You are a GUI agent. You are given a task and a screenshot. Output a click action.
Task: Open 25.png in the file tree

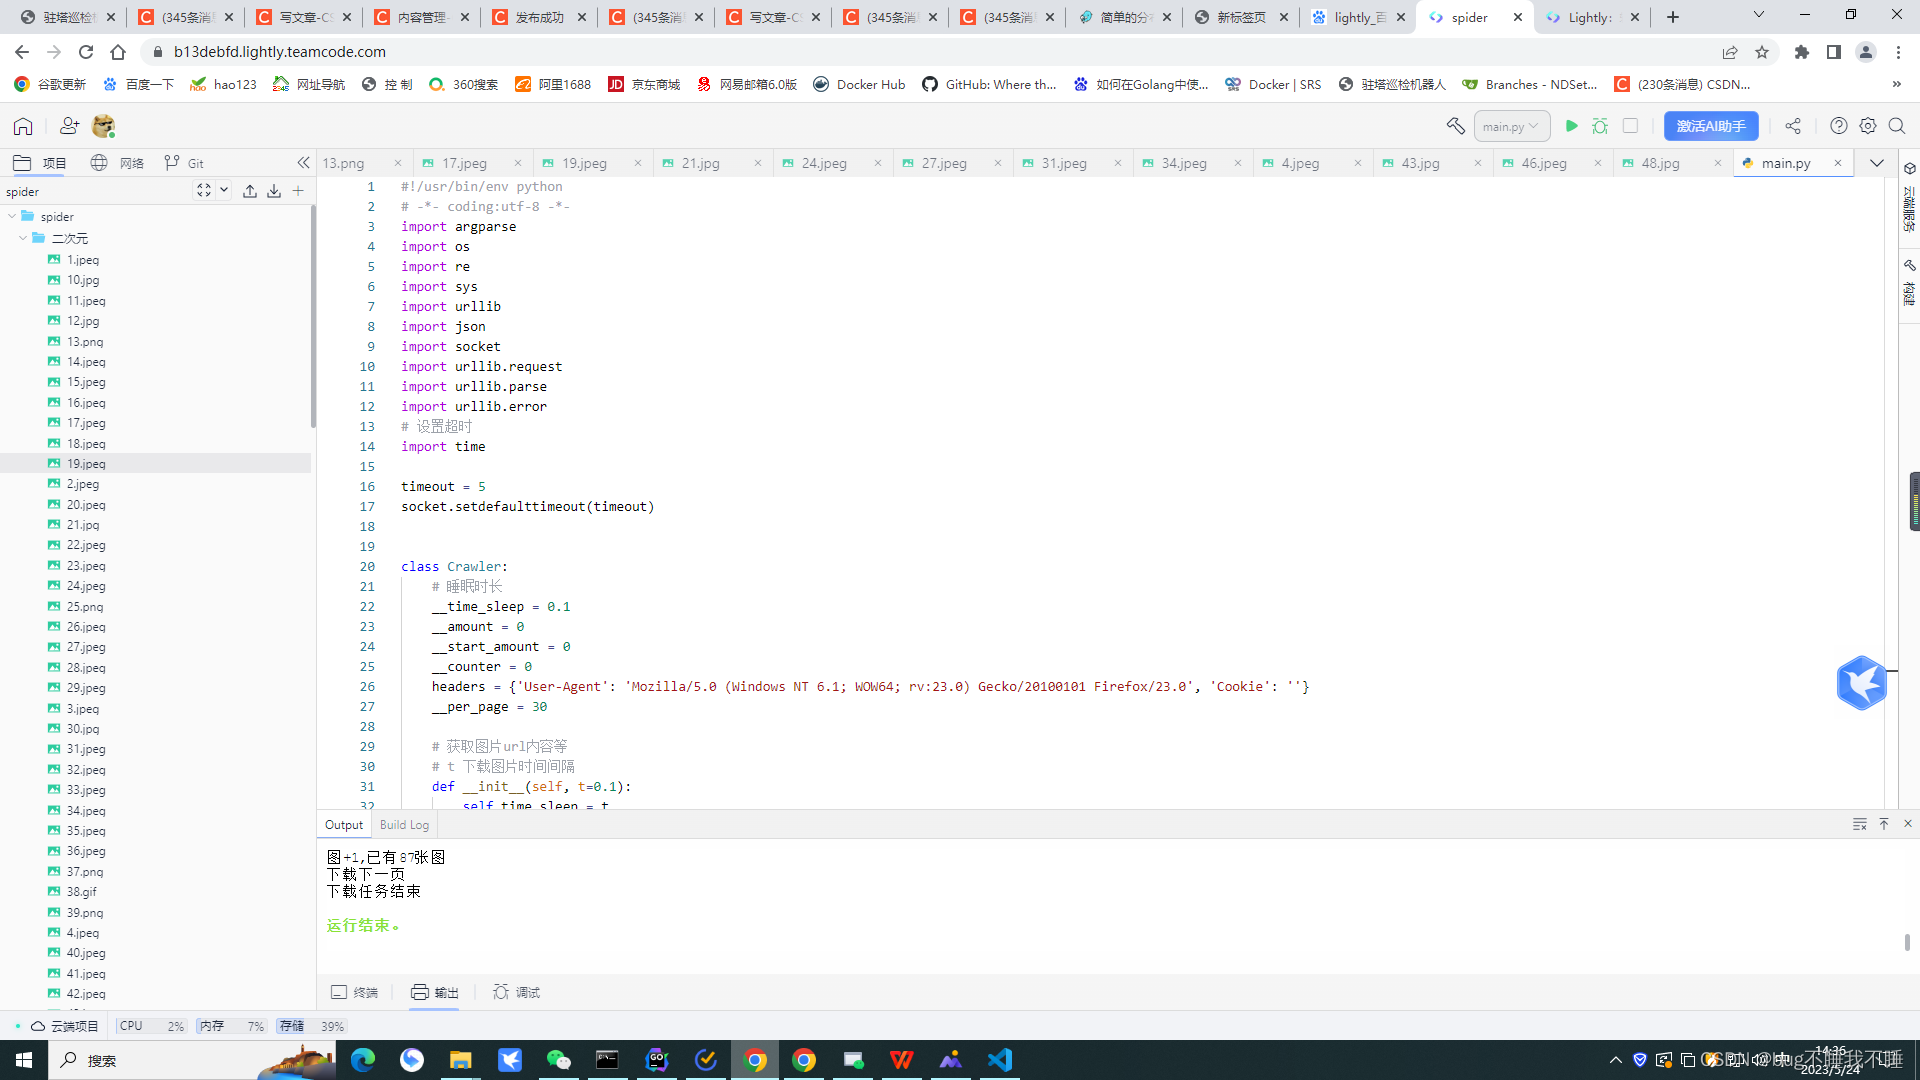pyautogui.click(x=84, y=607)
